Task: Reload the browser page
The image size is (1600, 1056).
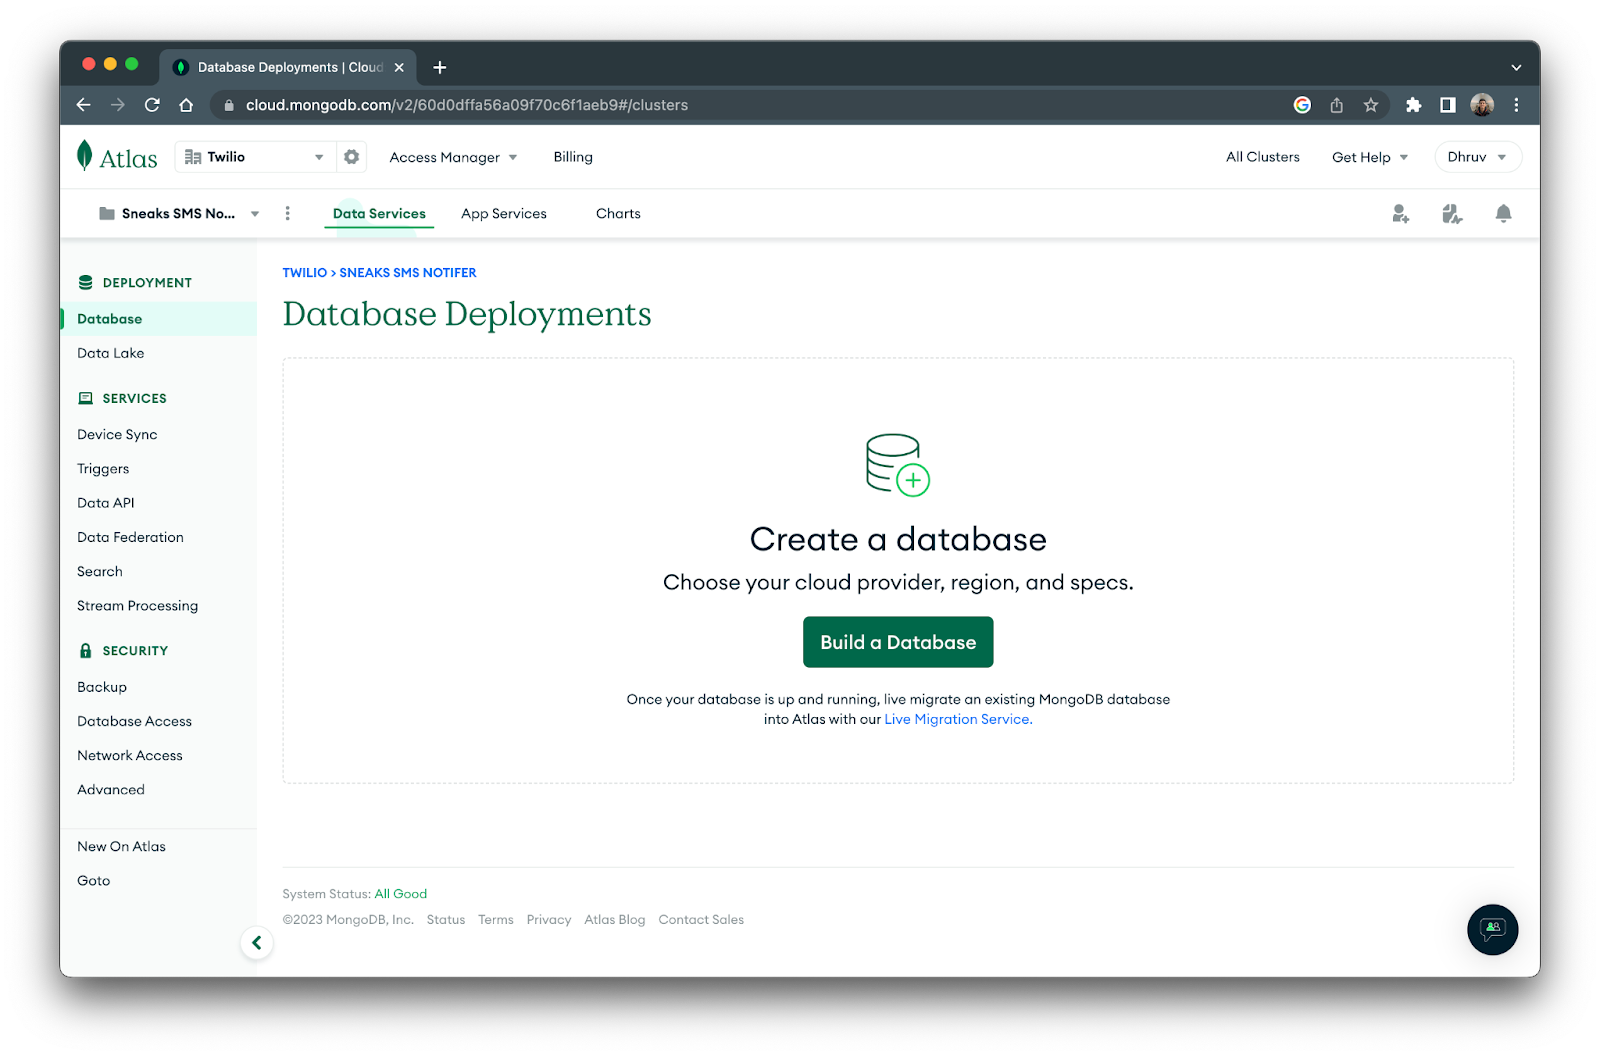Action: point(152,105)
